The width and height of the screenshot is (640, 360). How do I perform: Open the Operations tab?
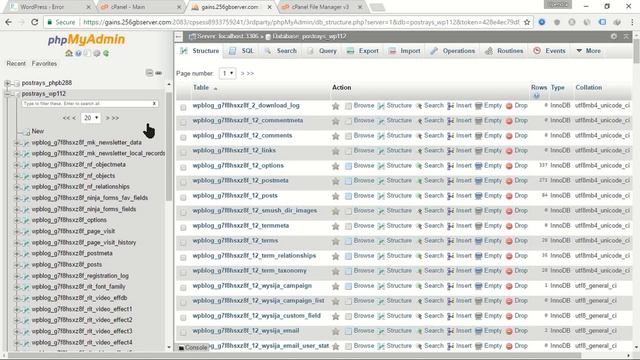pyautogui.click(x=453, y=51)
